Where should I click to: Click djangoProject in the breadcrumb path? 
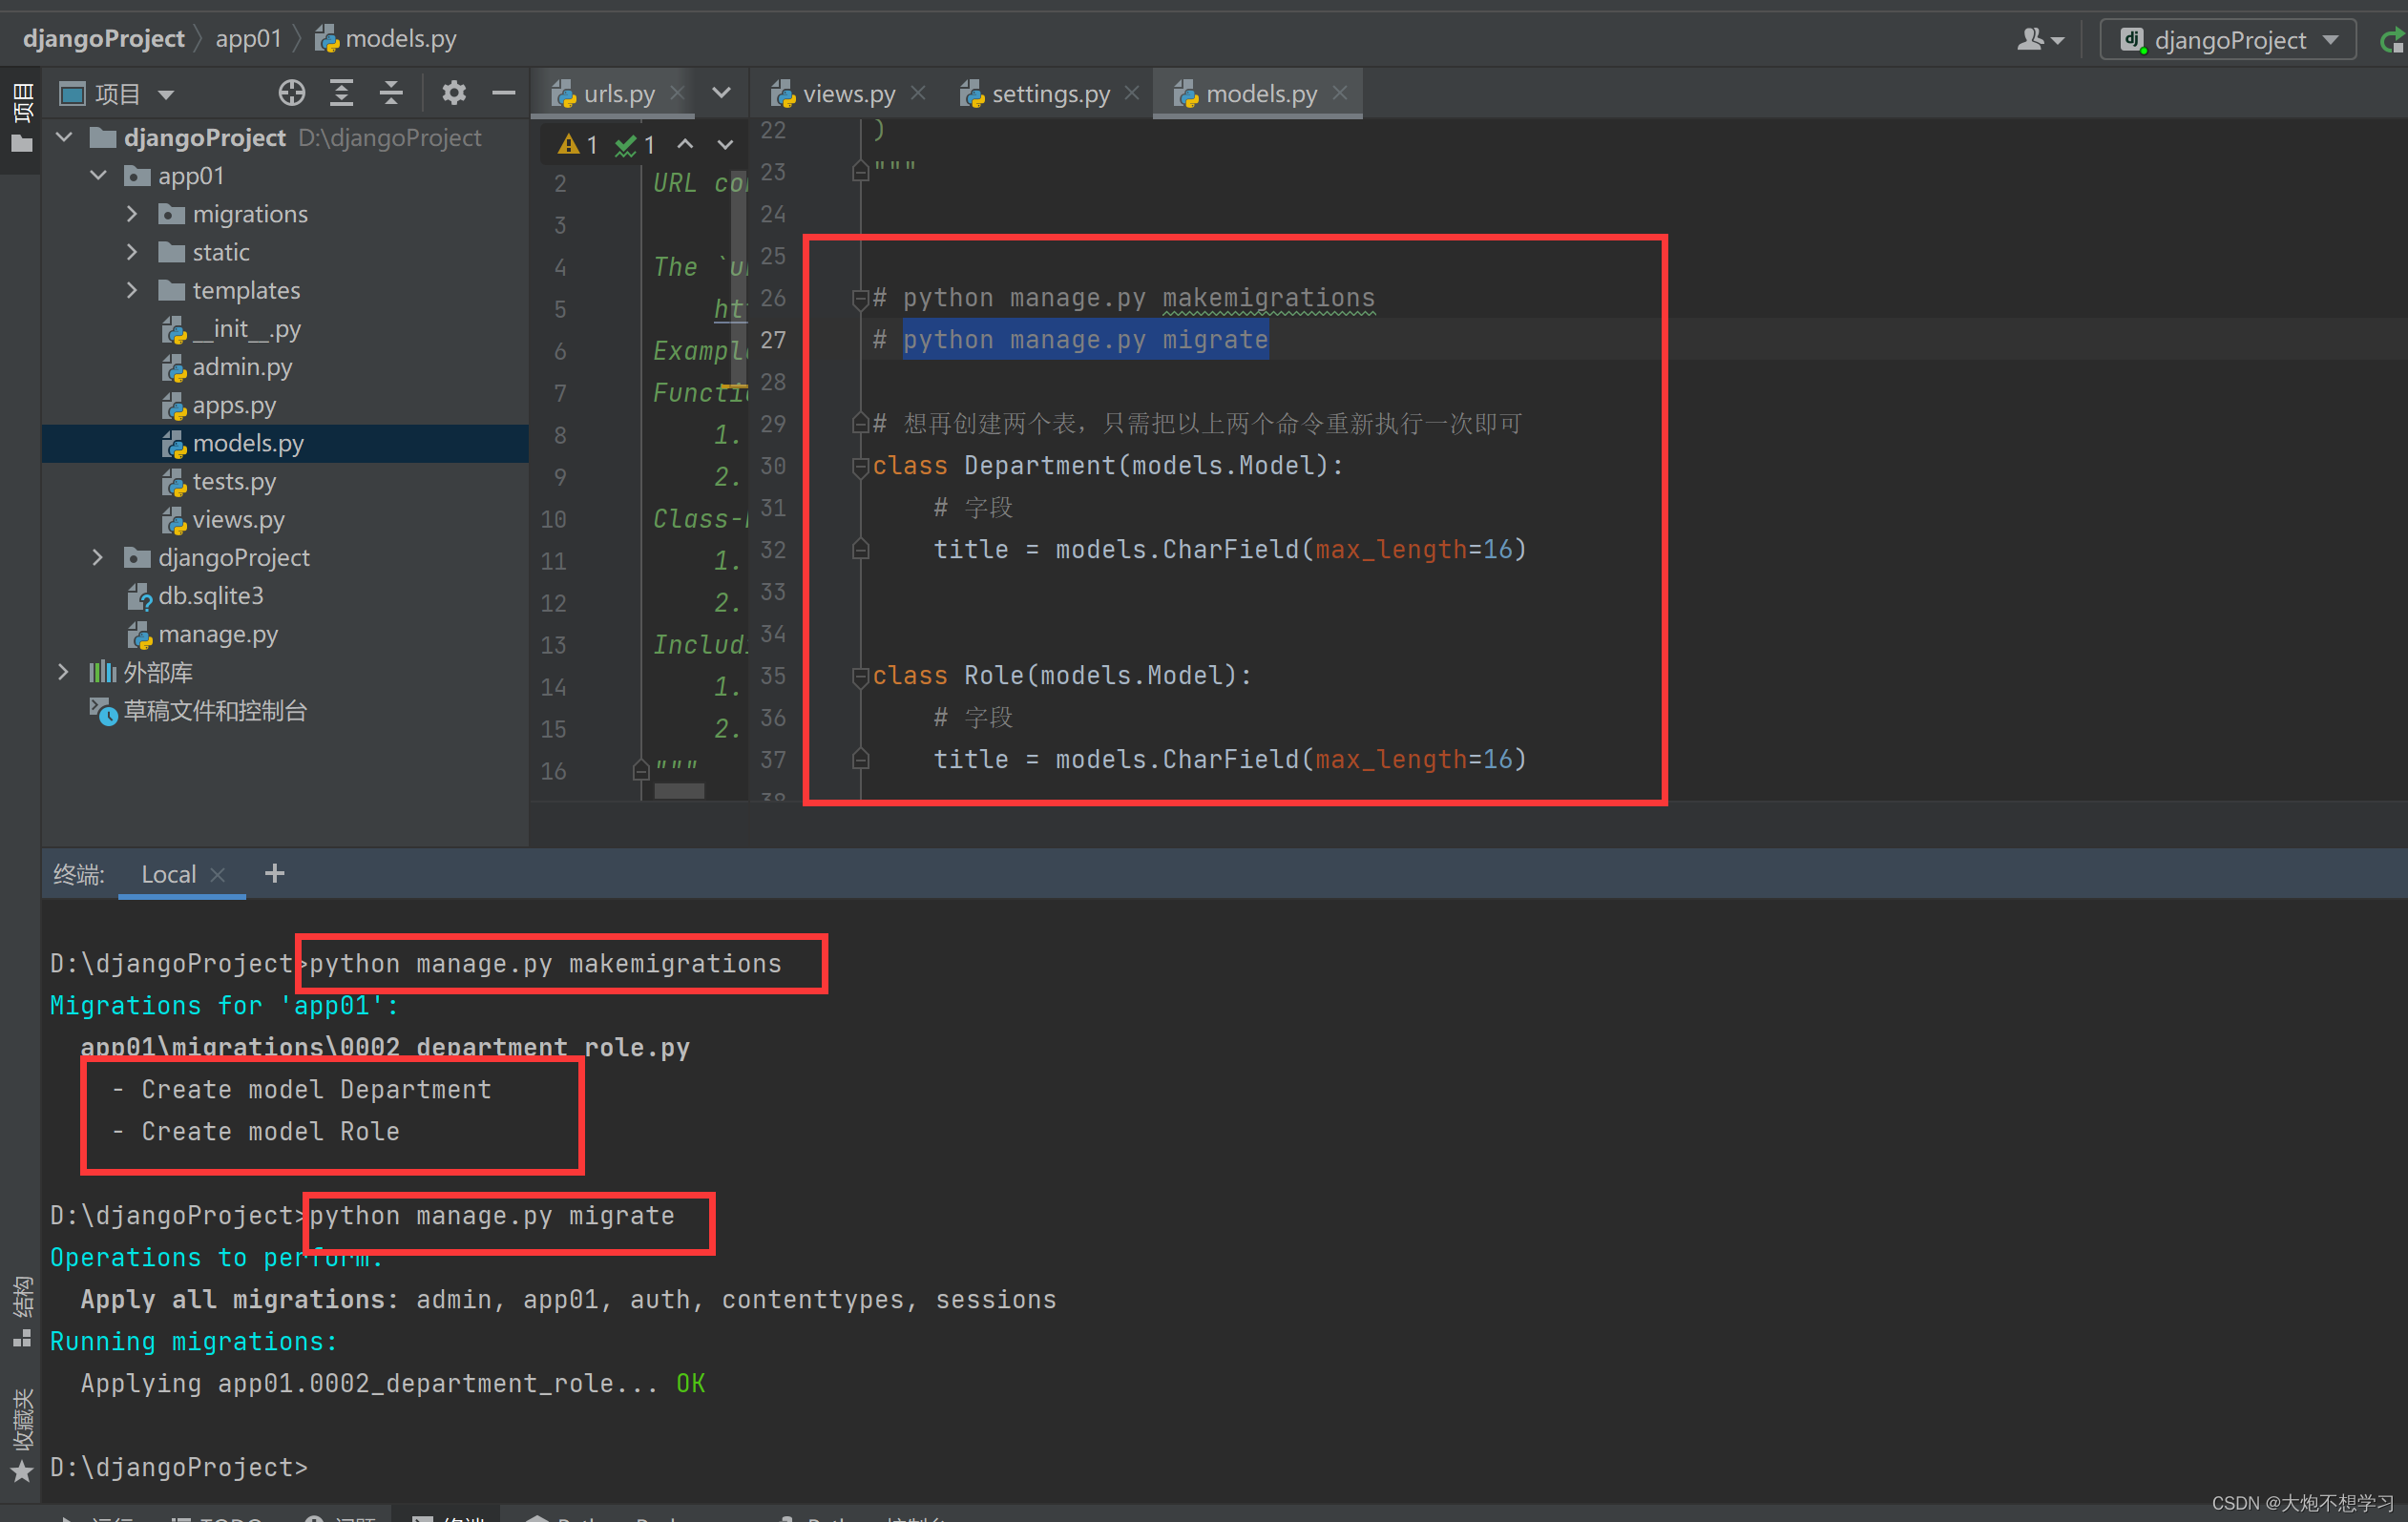pos(104,38)
